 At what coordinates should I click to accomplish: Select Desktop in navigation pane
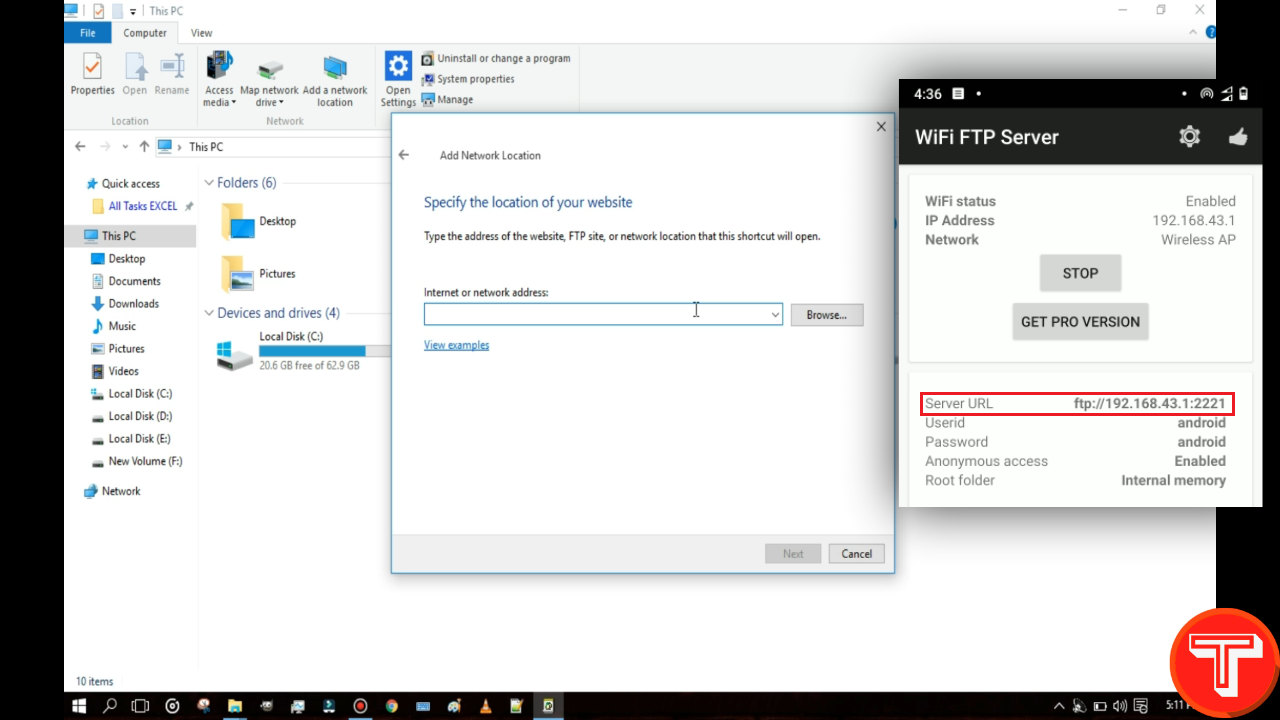pyautogui.click(x=126, y=258)
